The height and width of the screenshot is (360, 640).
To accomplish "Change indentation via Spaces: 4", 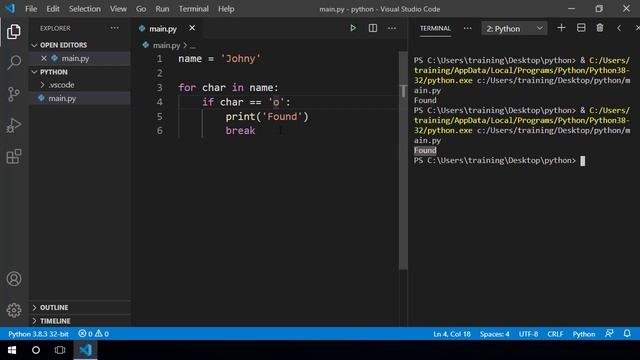I will point(494,334).
